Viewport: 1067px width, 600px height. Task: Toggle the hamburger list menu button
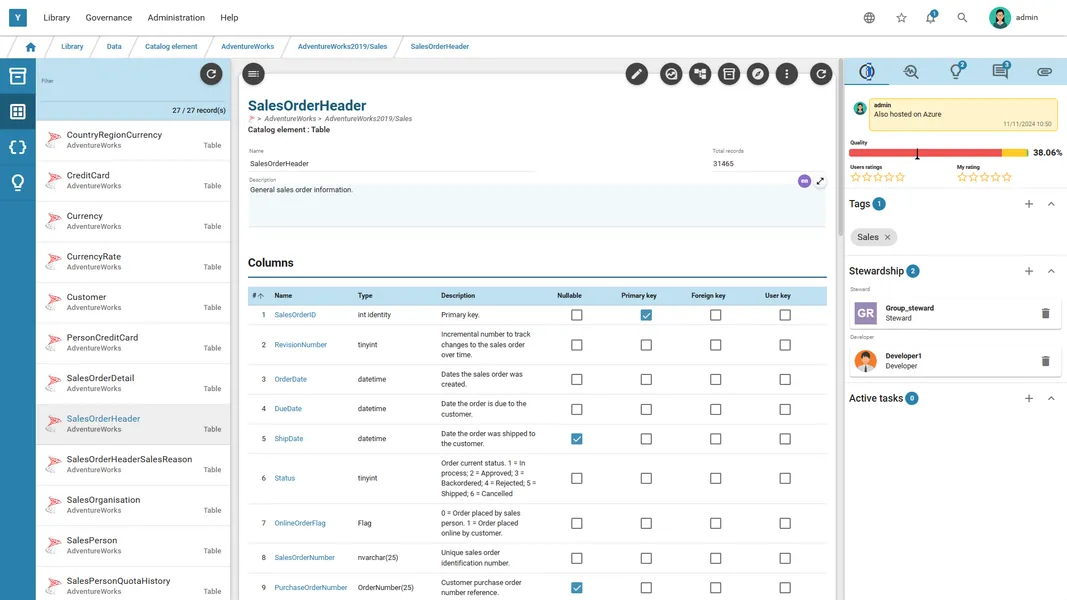(x=253, y=73)
